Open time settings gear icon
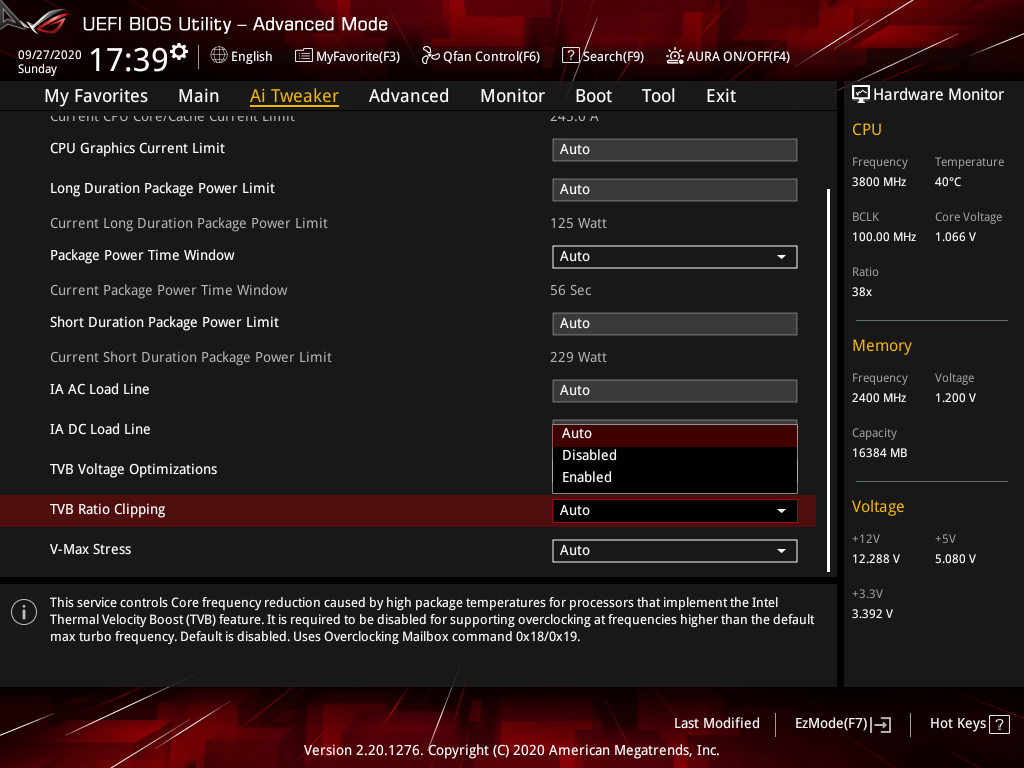1024x768 pixels. click(x=179, y=51)
